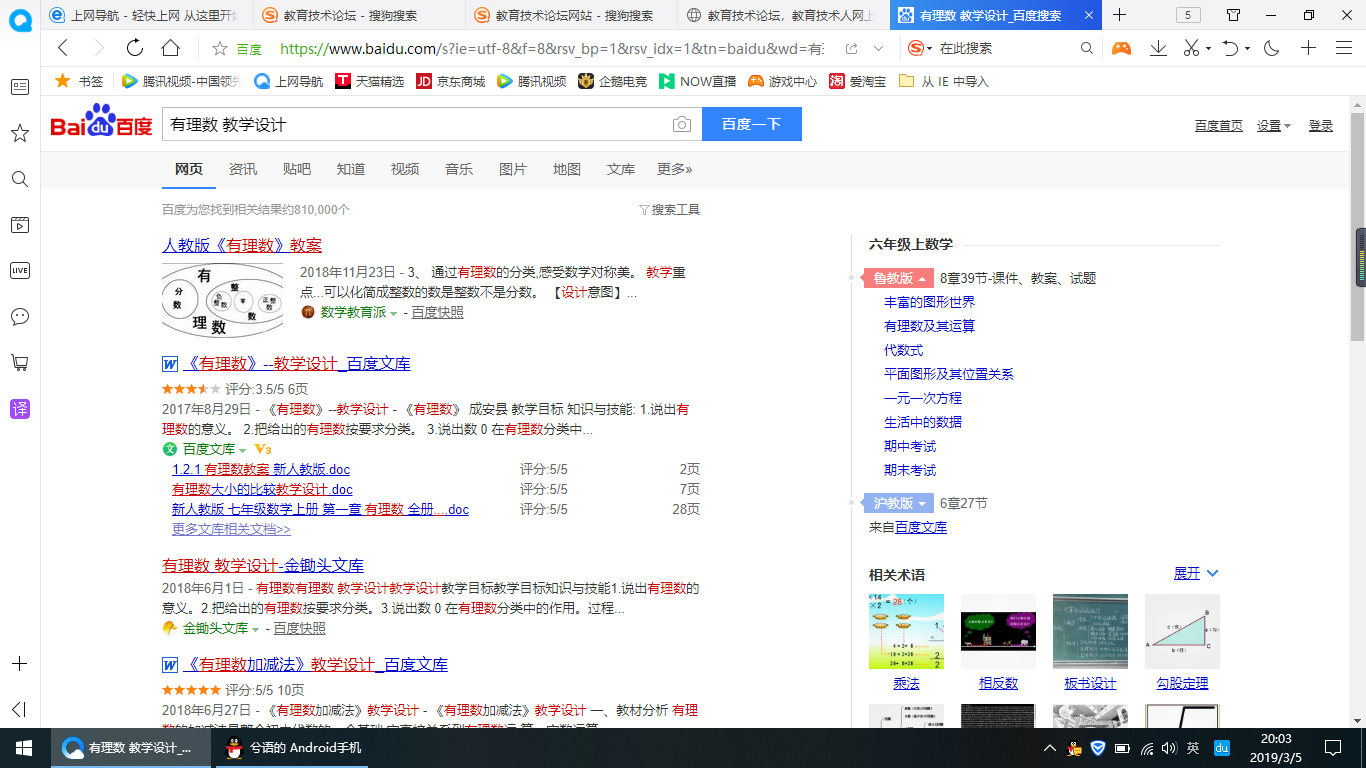Switch to browser tab 教育技术论坛网站 - 搜狗搜索

[572, 15]
